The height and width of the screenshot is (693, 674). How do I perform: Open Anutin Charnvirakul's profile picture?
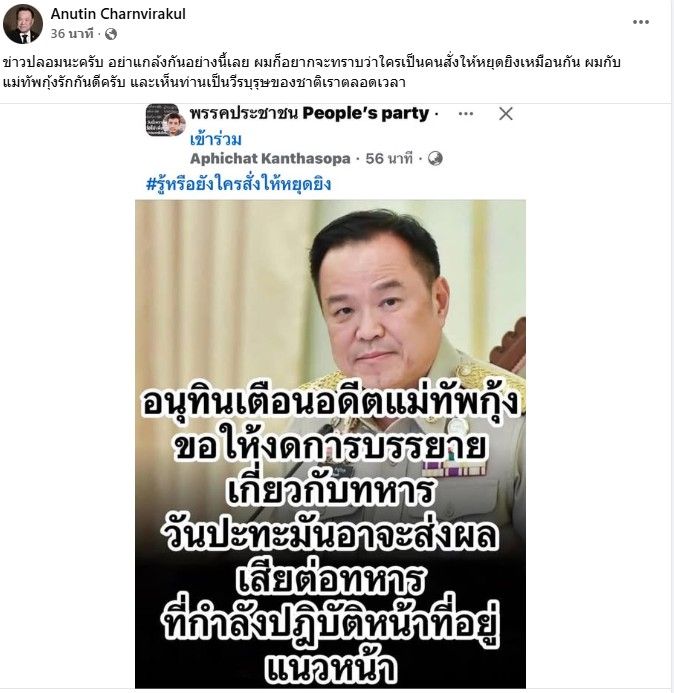click(23, 25)
